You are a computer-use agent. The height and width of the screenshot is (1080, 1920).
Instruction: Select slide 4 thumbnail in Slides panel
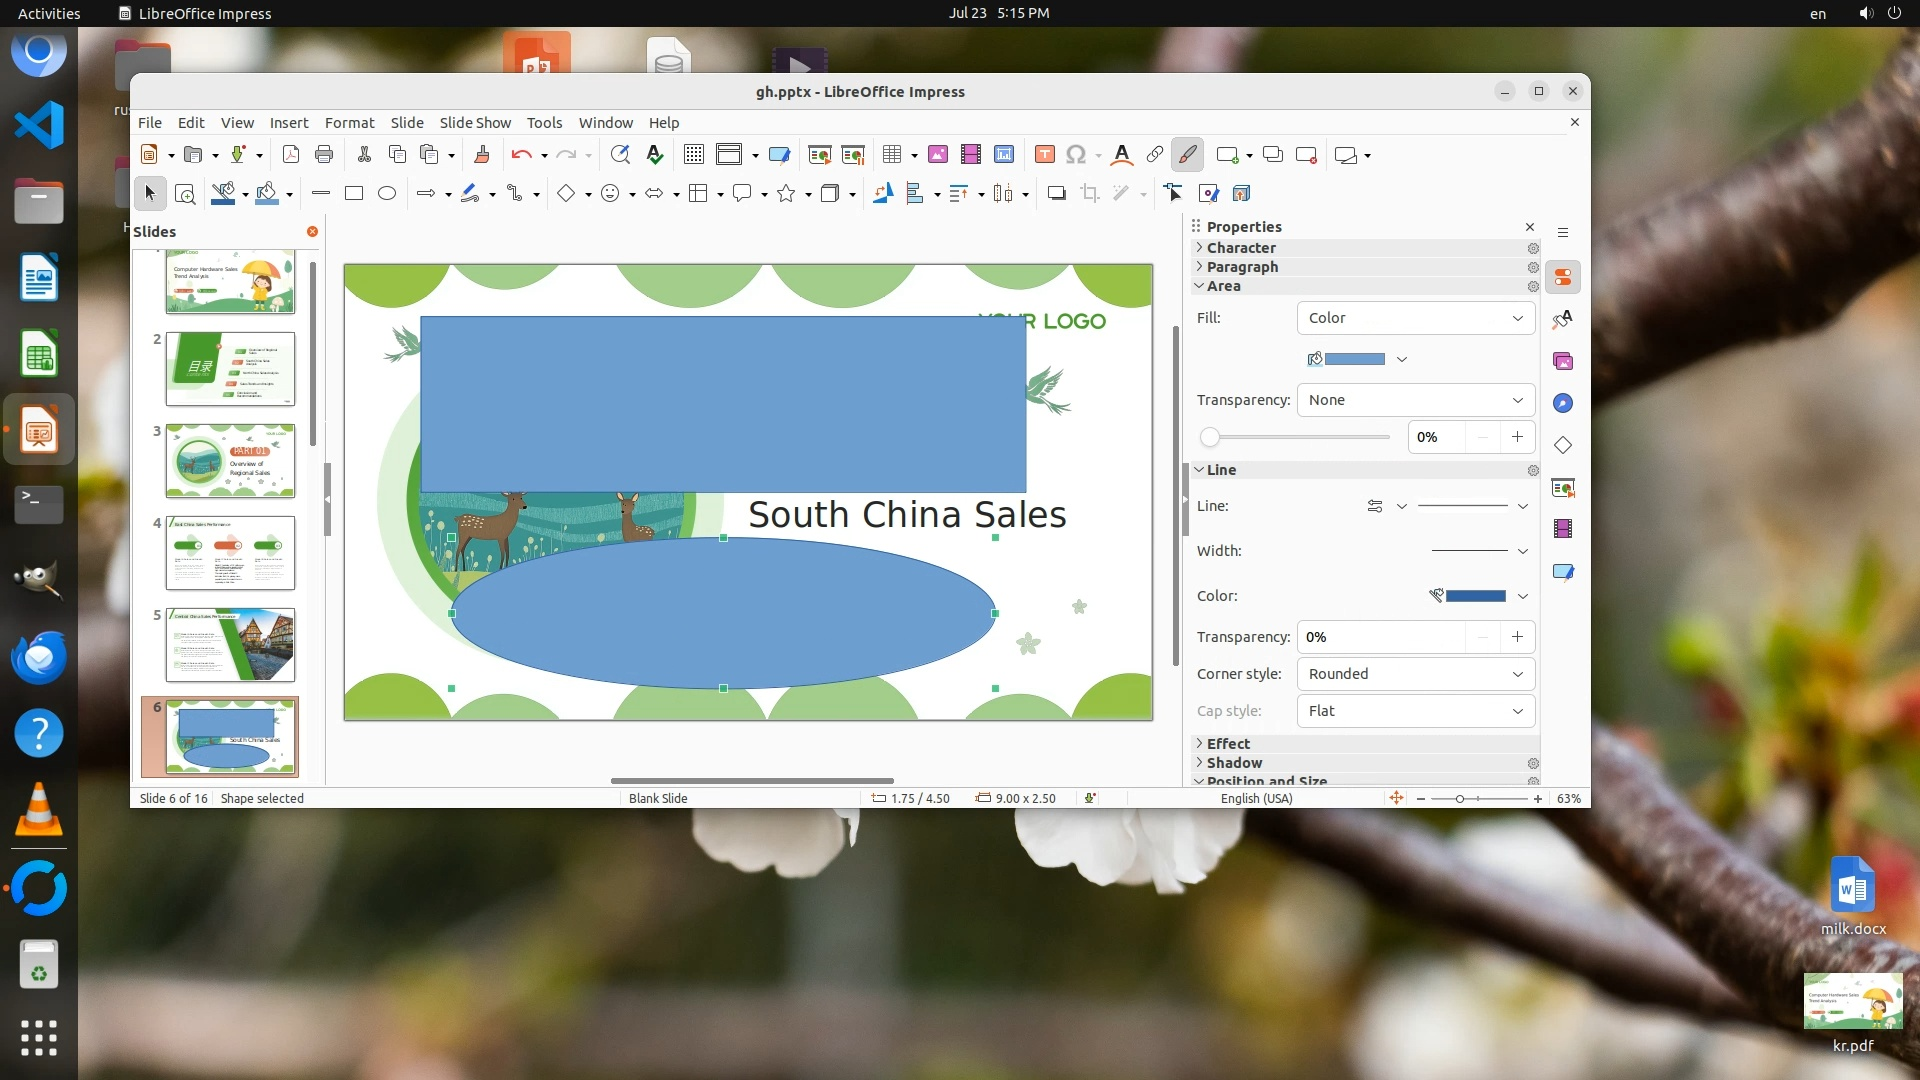230,553
